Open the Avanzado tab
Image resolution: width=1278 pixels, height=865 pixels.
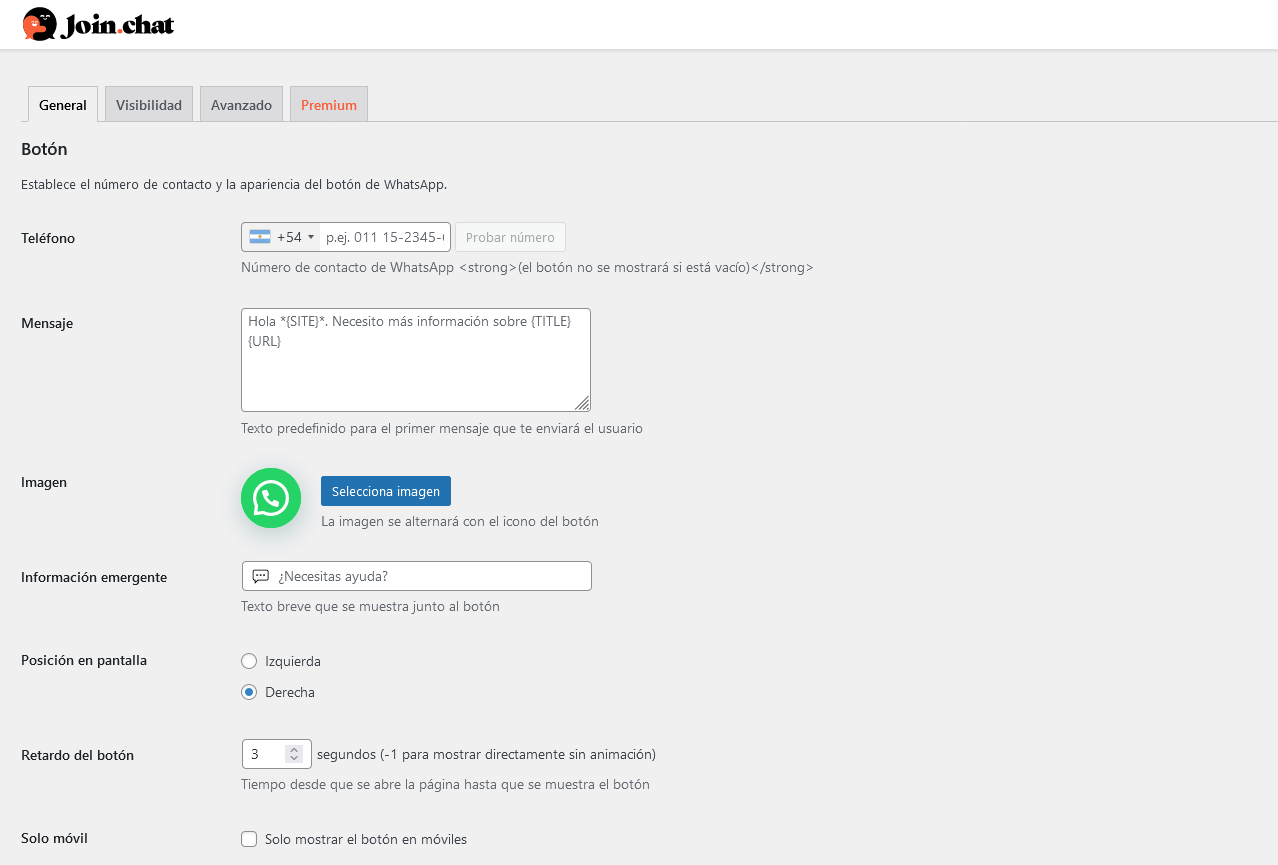pos(241,105)
